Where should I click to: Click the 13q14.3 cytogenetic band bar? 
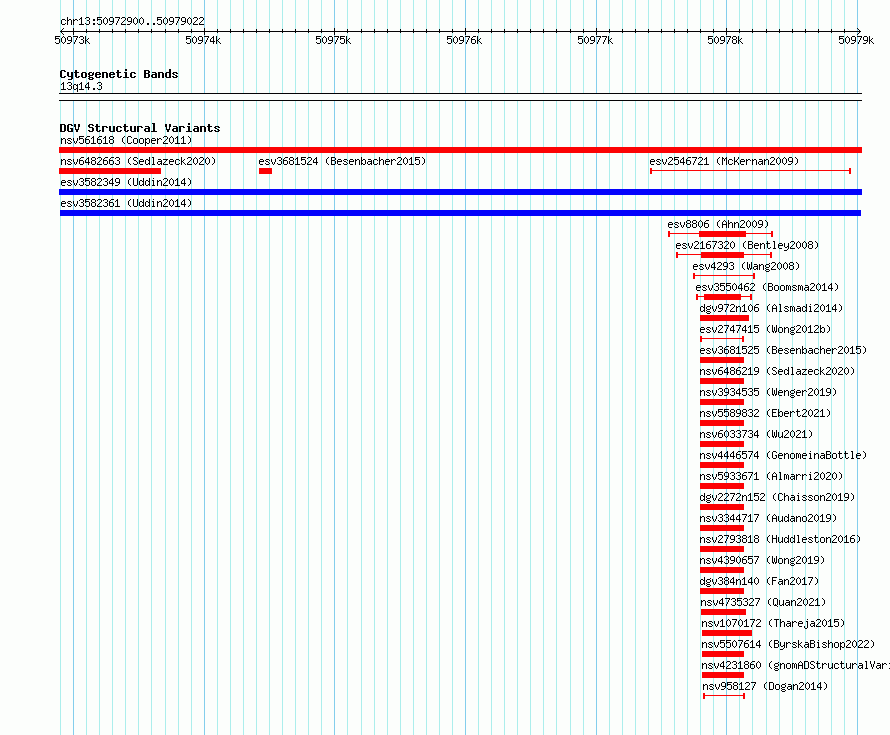[460, 97]
